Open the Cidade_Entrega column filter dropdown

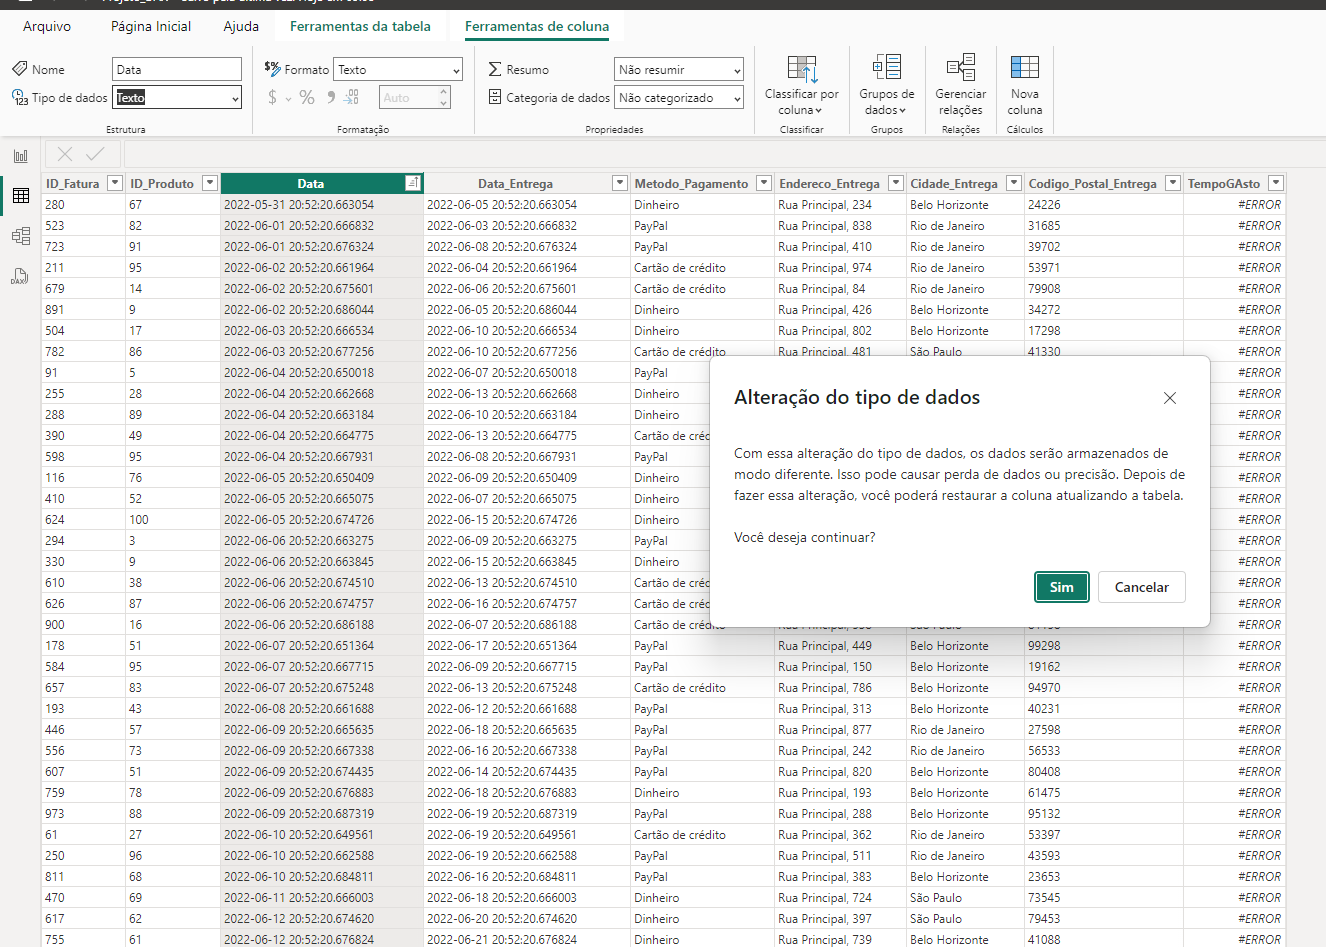click(x=1014, y=183)
